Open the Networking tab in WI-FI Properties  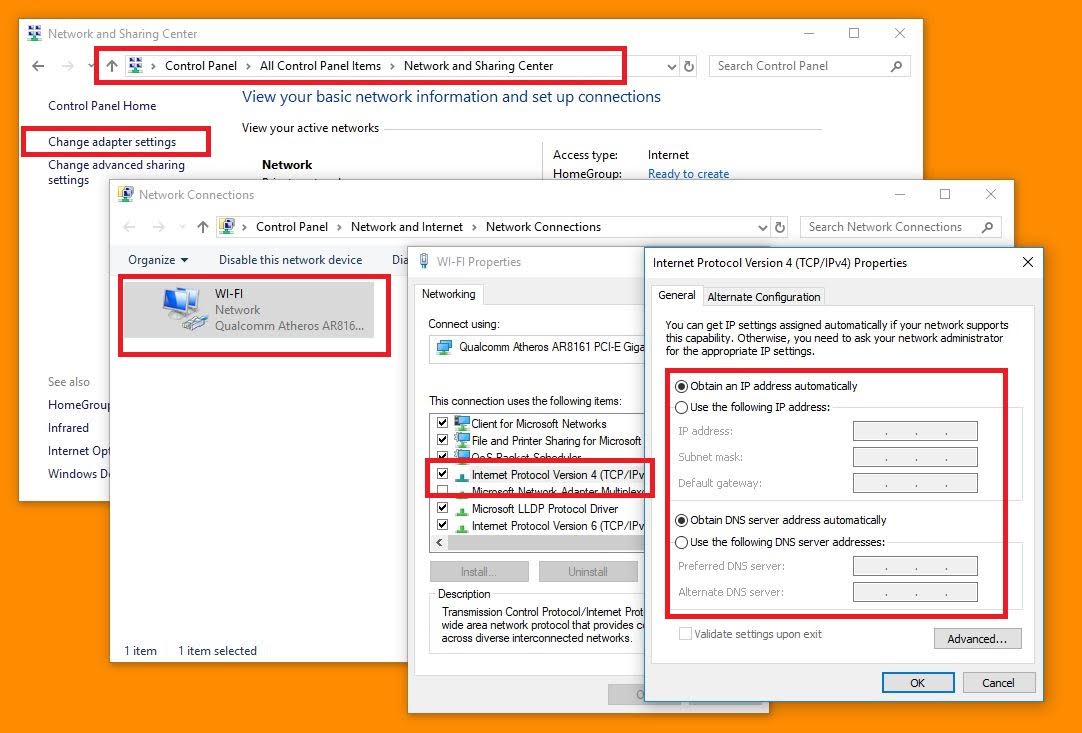click(449, 294)
